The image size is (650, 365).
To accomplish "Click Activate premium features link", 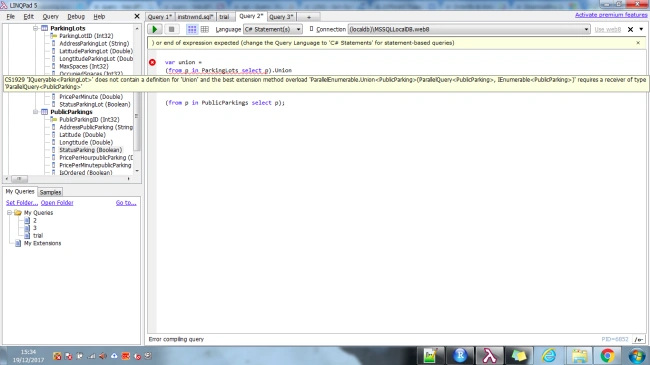I will (611, 15).
